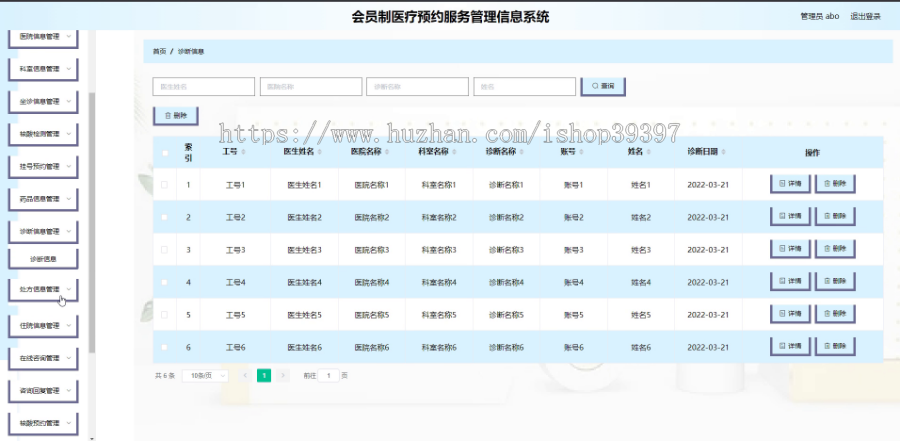Expand the 核酸预约管理 sidebar menu
This screenshot has height=441, width=900.
43,423
